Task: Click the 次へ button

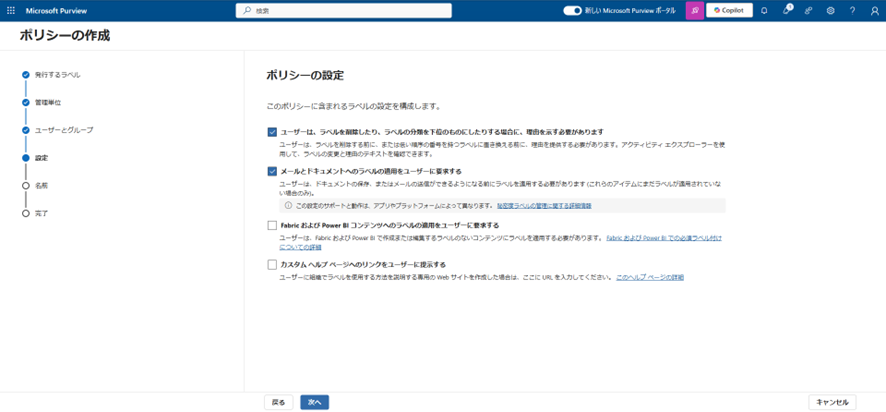Action: tap(314, 402)
